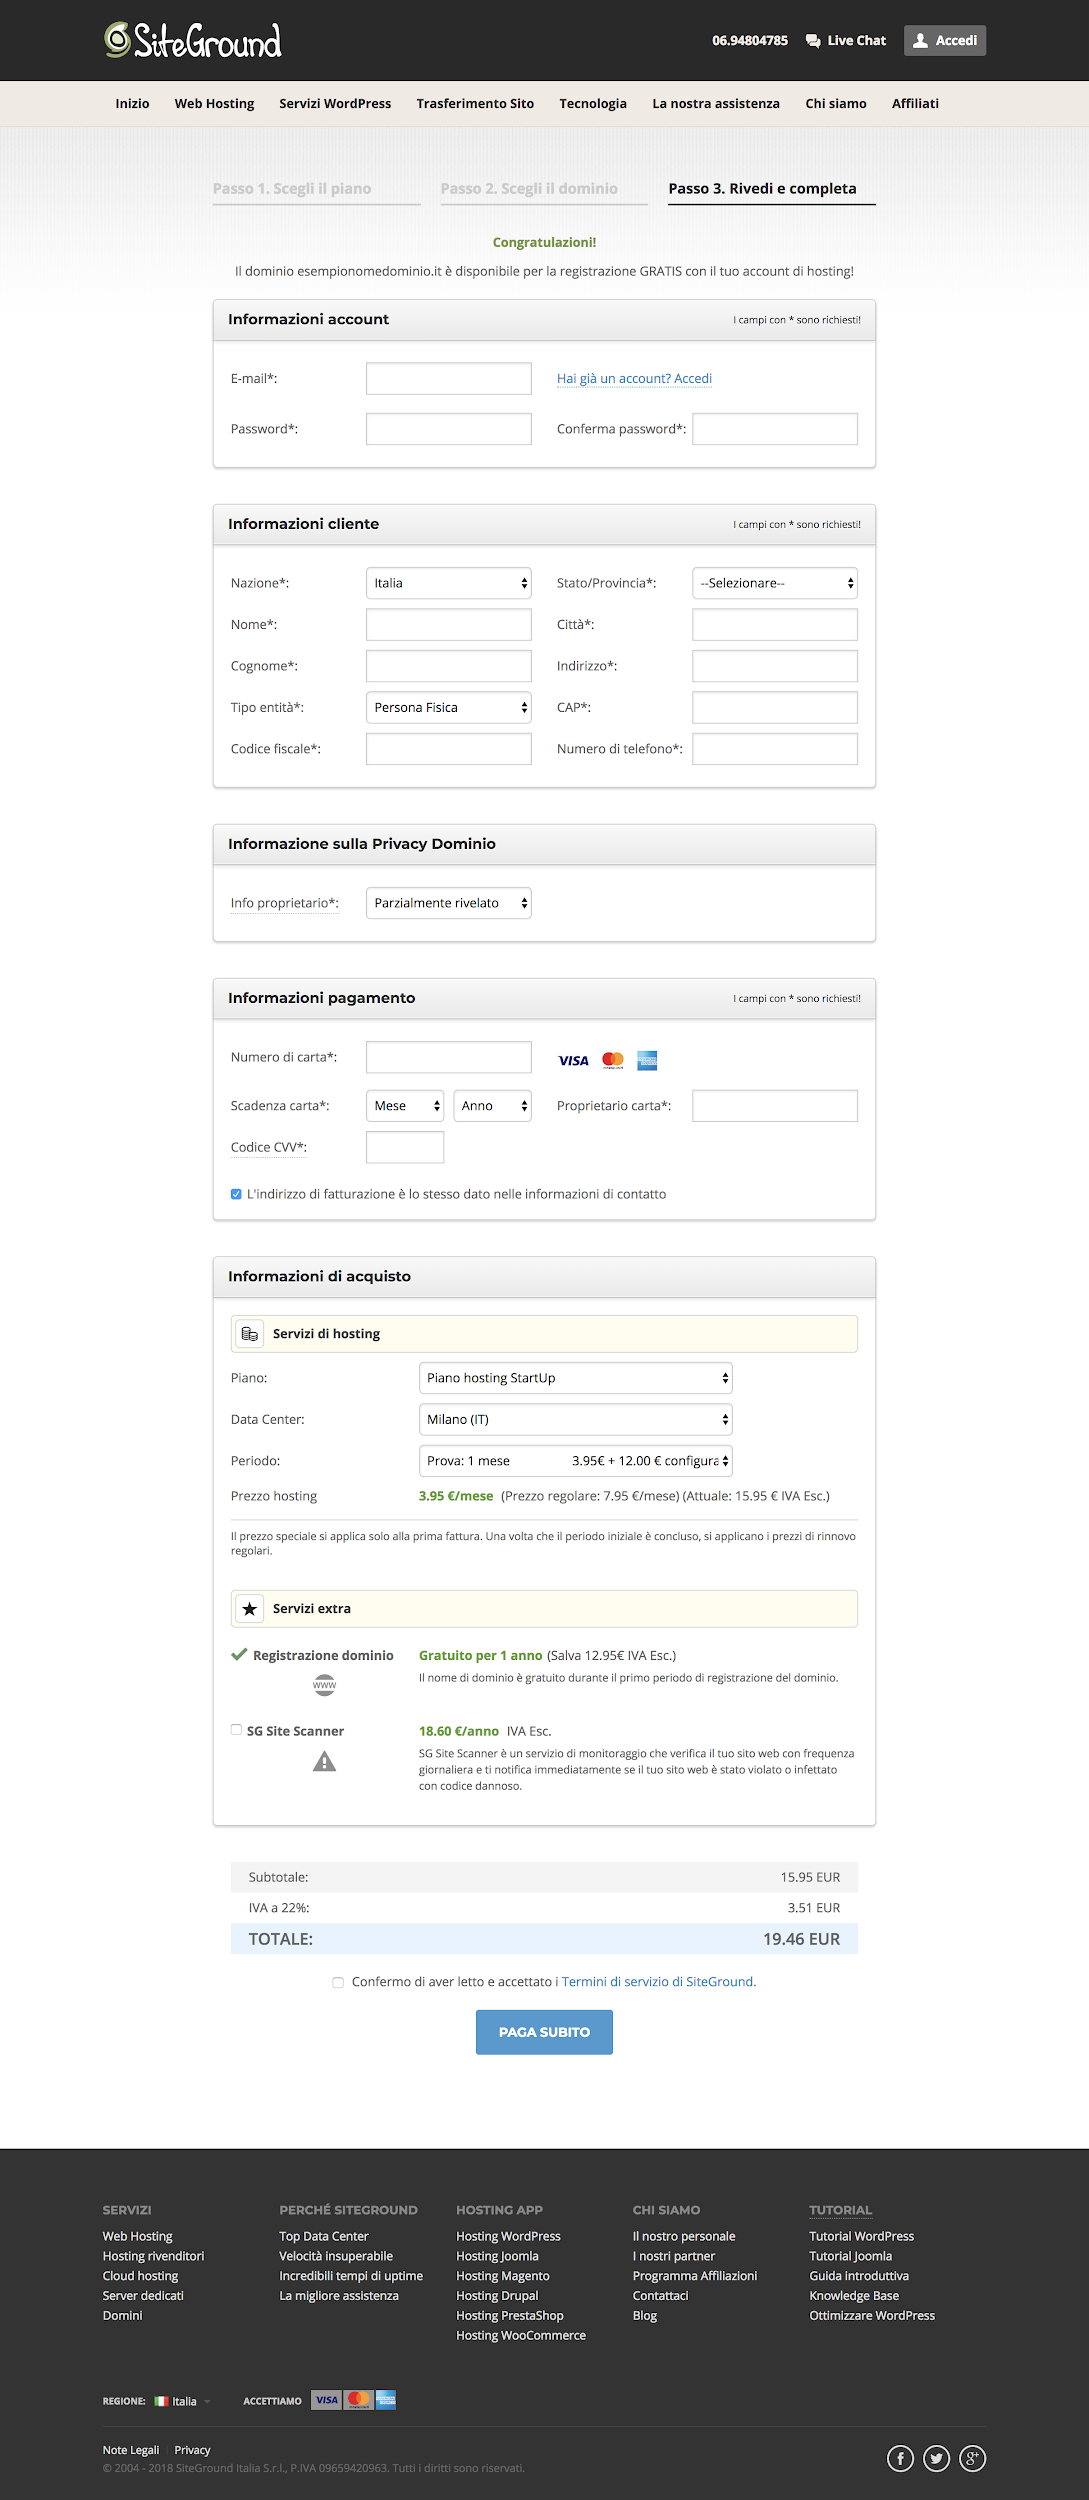The height and width of the screenshot is (2500, 1089).
Task: Click the Password input field
Action: 448,429
